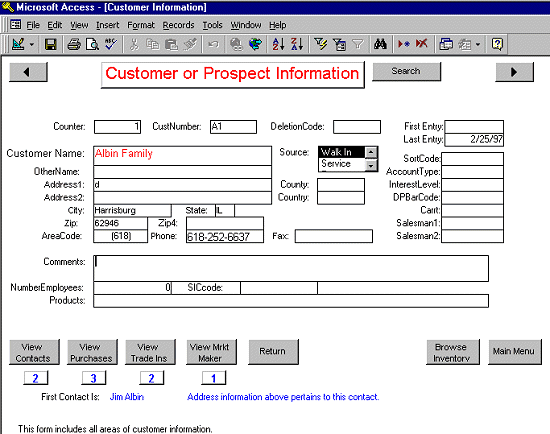Open Print Preview icon
The height and width of the screenshot is (434, 550).
[x=92, y=45]
